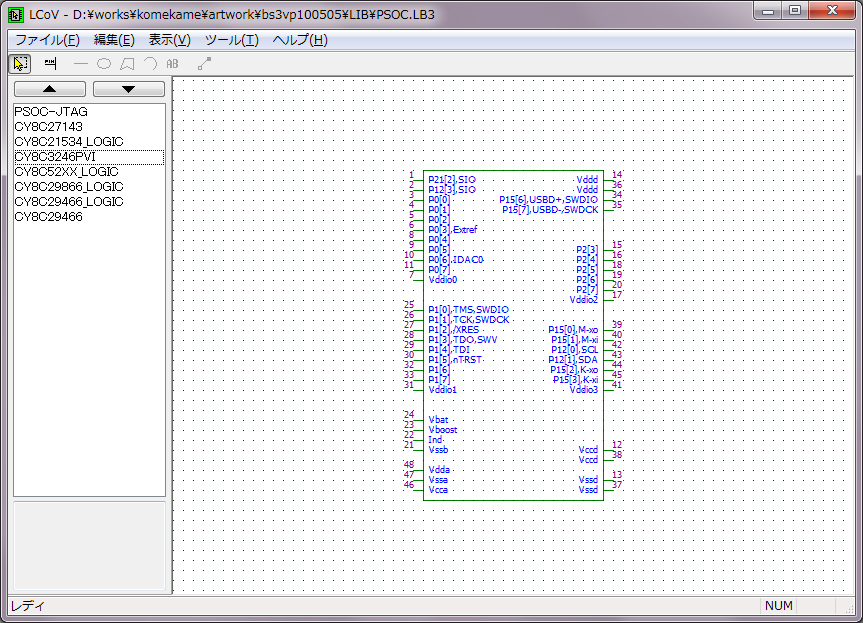Select CY8C27143 in the component list
The height and width of the screenshot is (623, 863).
[x=89, y=127]
